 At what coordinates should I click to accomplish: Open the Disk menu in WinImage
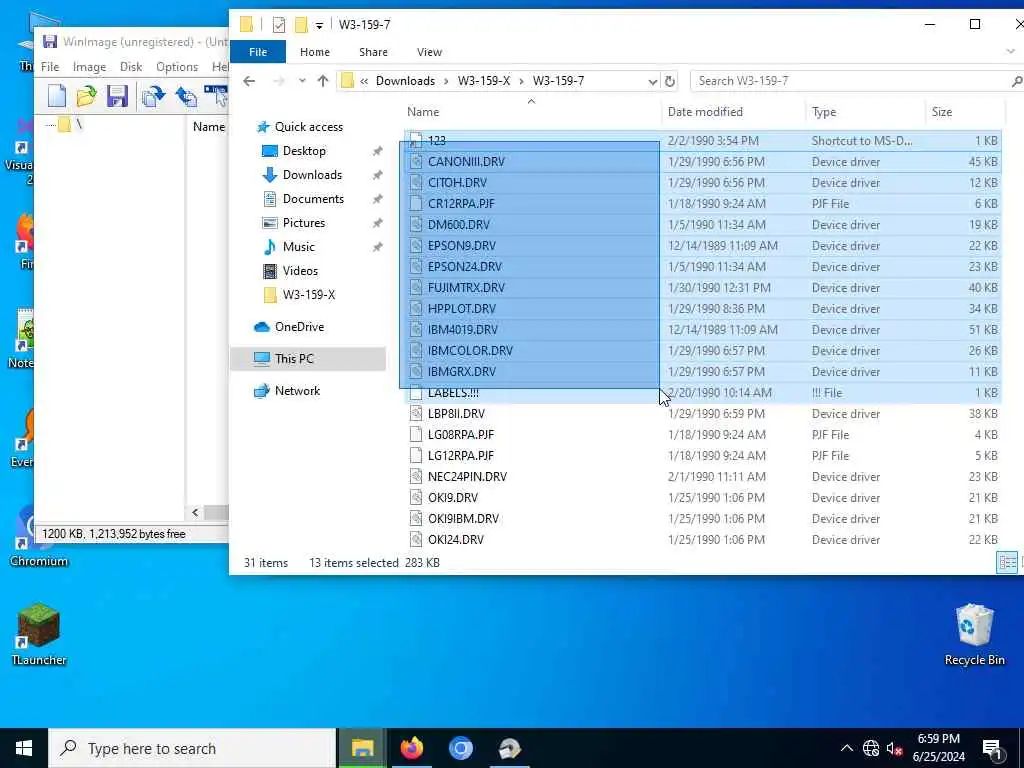[x=131, y=67]
